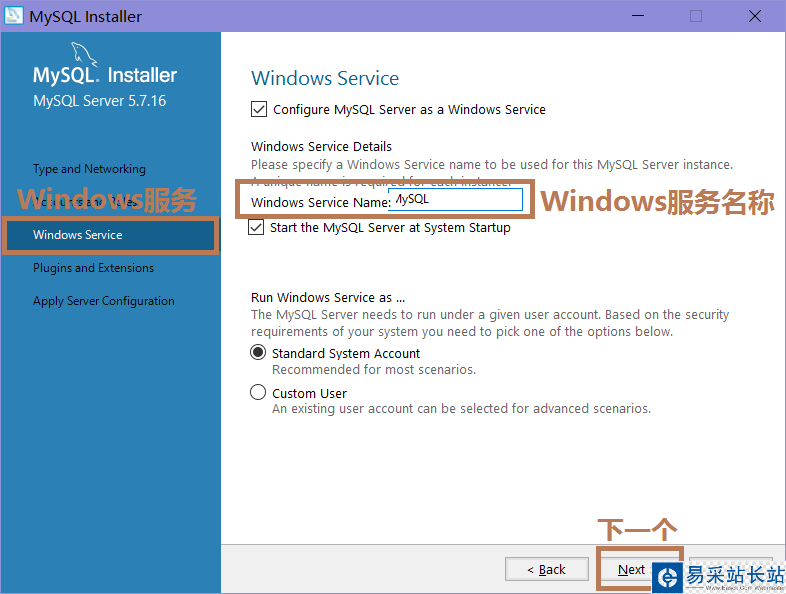The image size is (786, 594).
Task: Click the MySQL dolphin logo in sidebar
Action: [84, 55]
